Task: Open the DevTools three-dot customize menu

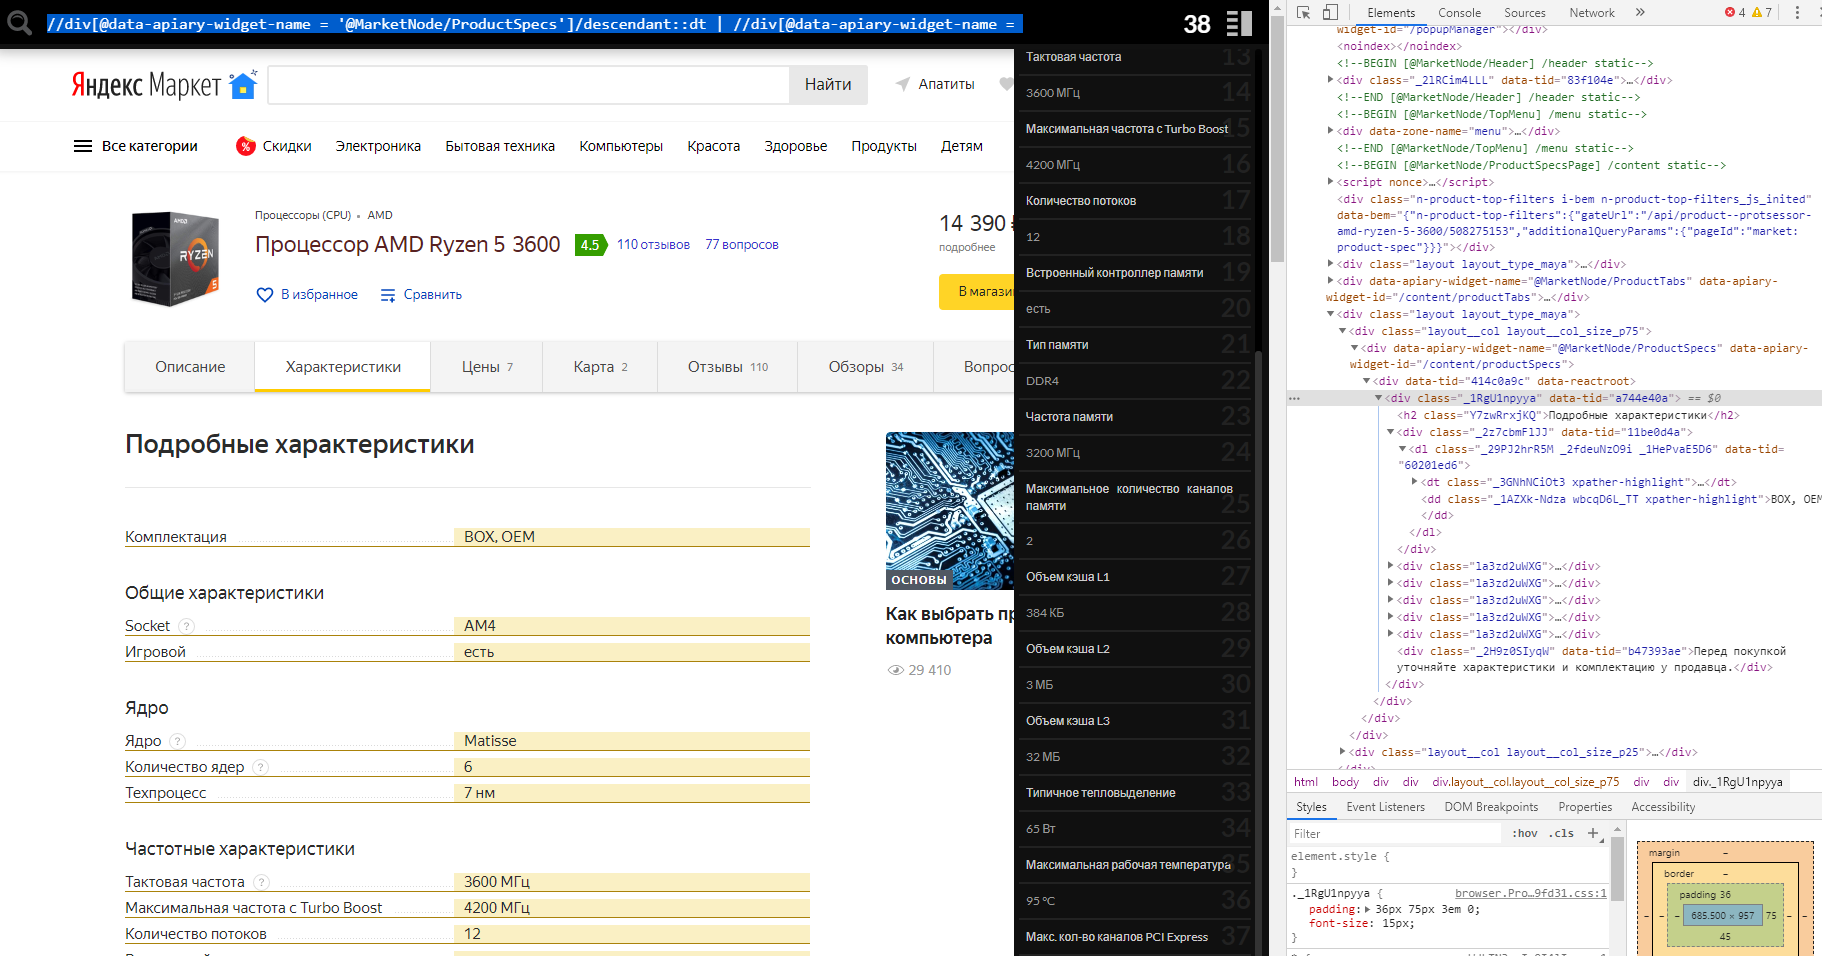Action: pyautogui.click(x=1797, y=13)
